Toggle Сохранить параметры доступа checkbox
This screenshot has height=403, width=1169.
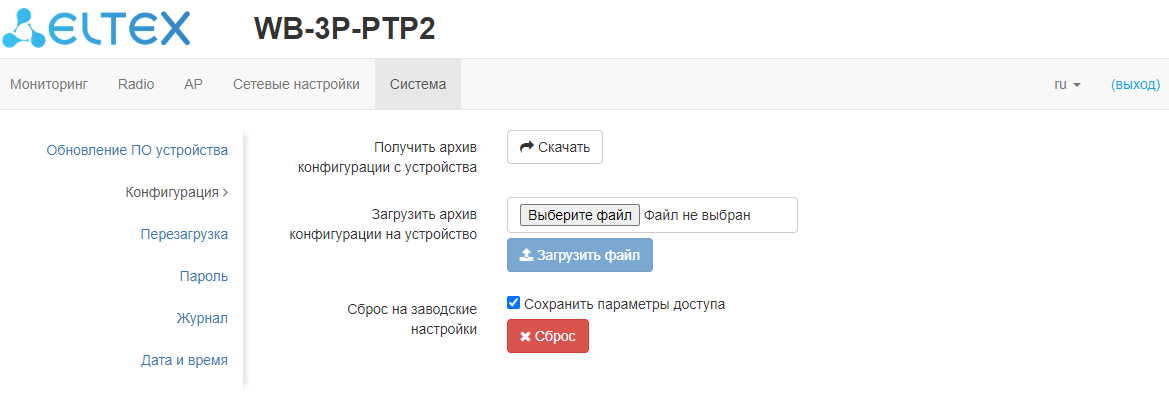click(x=514, y=303)
